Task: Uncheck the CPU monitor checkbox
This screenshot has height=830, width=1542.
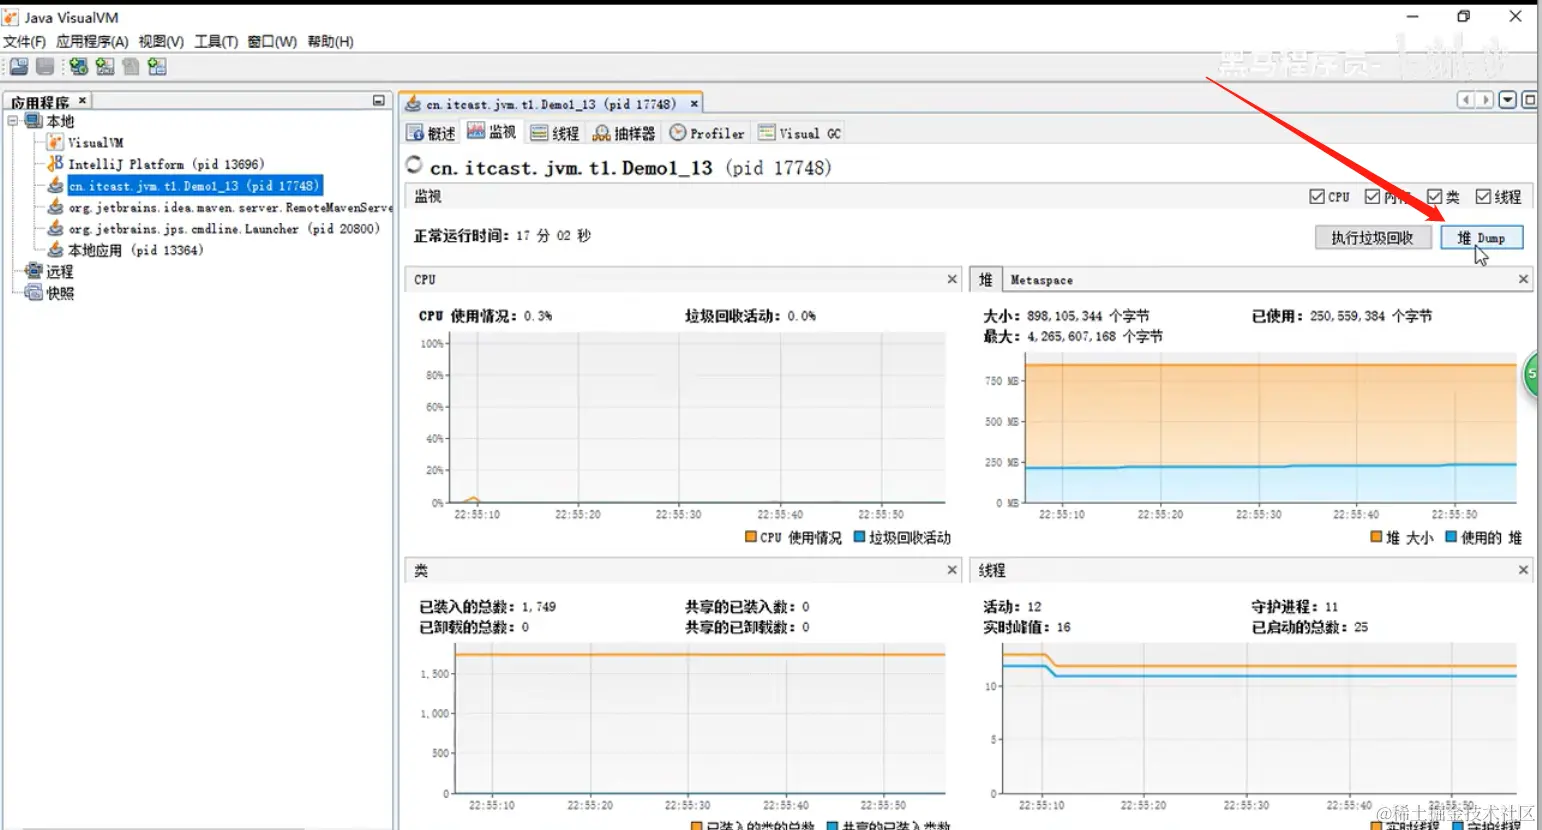Action: point(1317,197)
